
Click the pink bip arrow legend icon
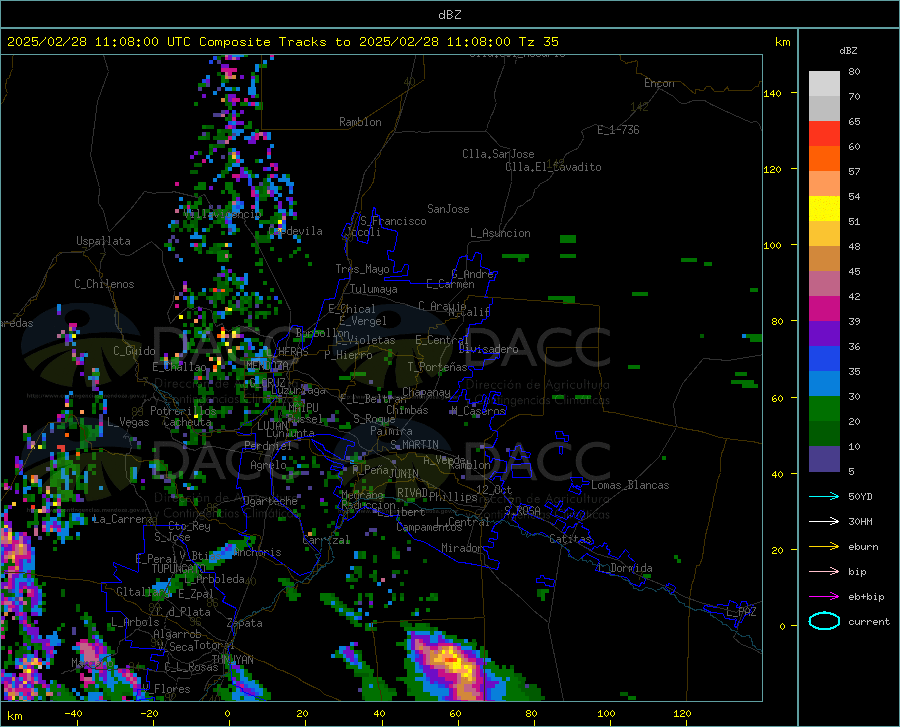coord(824,571)
